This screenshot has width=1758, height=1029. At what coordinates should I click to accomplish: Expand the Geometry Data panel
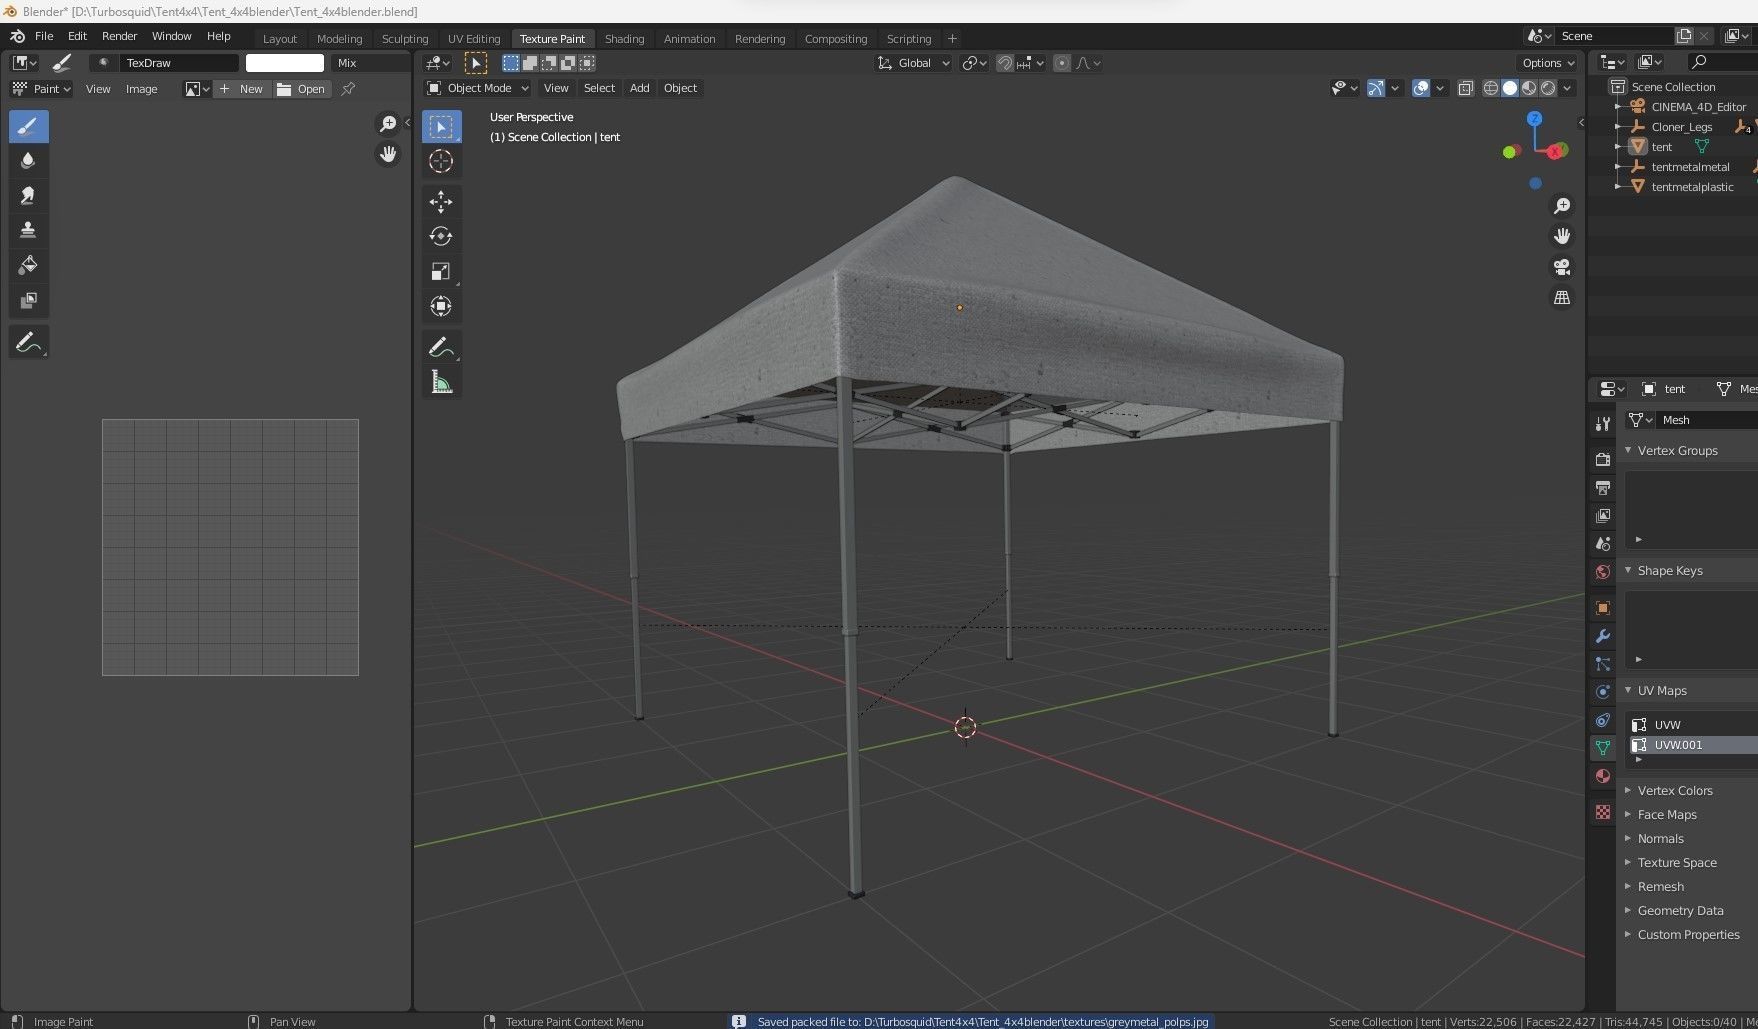pyautogui.click(x=1679, y=910)
